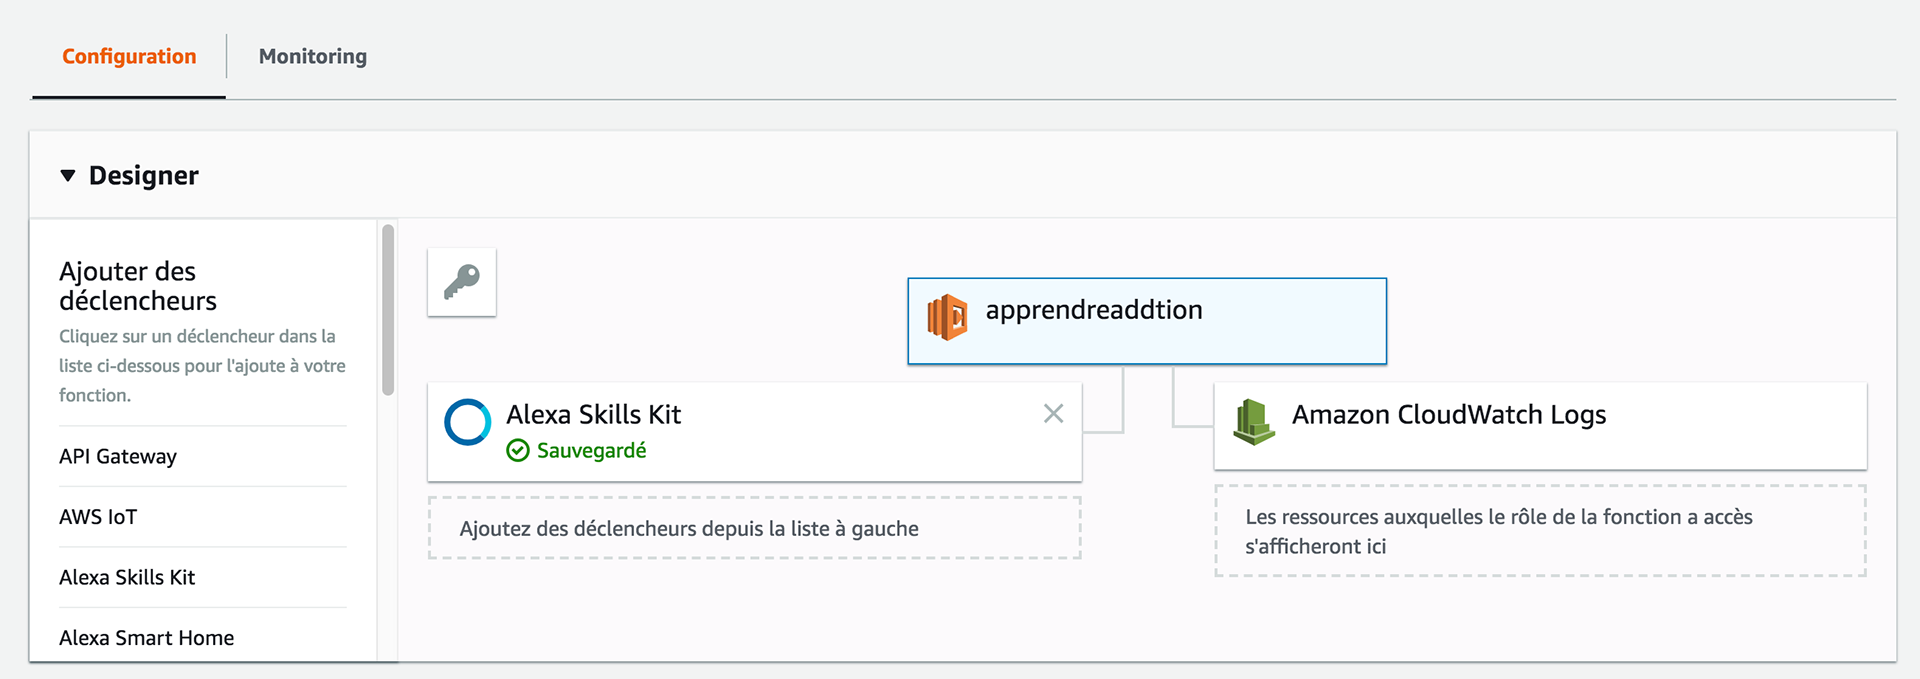The width and height of the screenshot is (1920, 679).
Task: Select the apprendreaddtion function box
Action: tap(1147, 321)
